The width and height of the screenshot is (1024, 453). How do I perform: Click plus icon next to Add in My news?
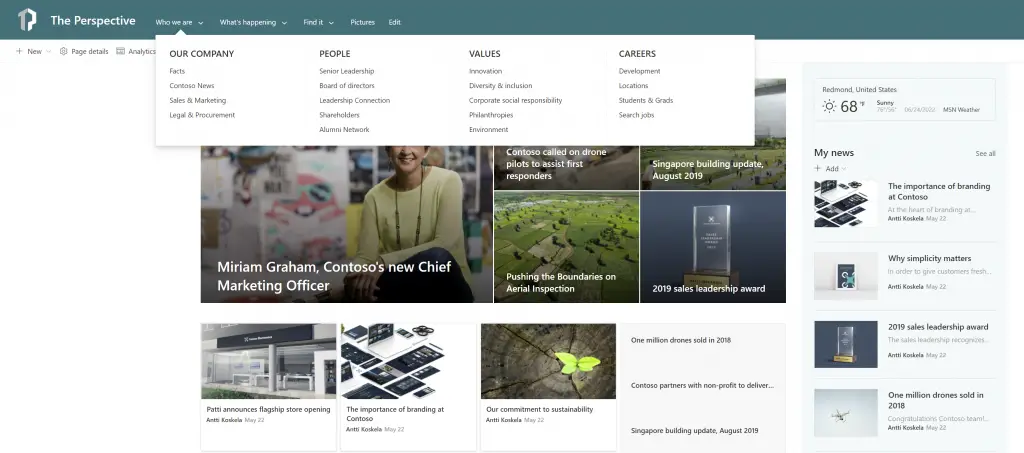click(x=819, y=169)
